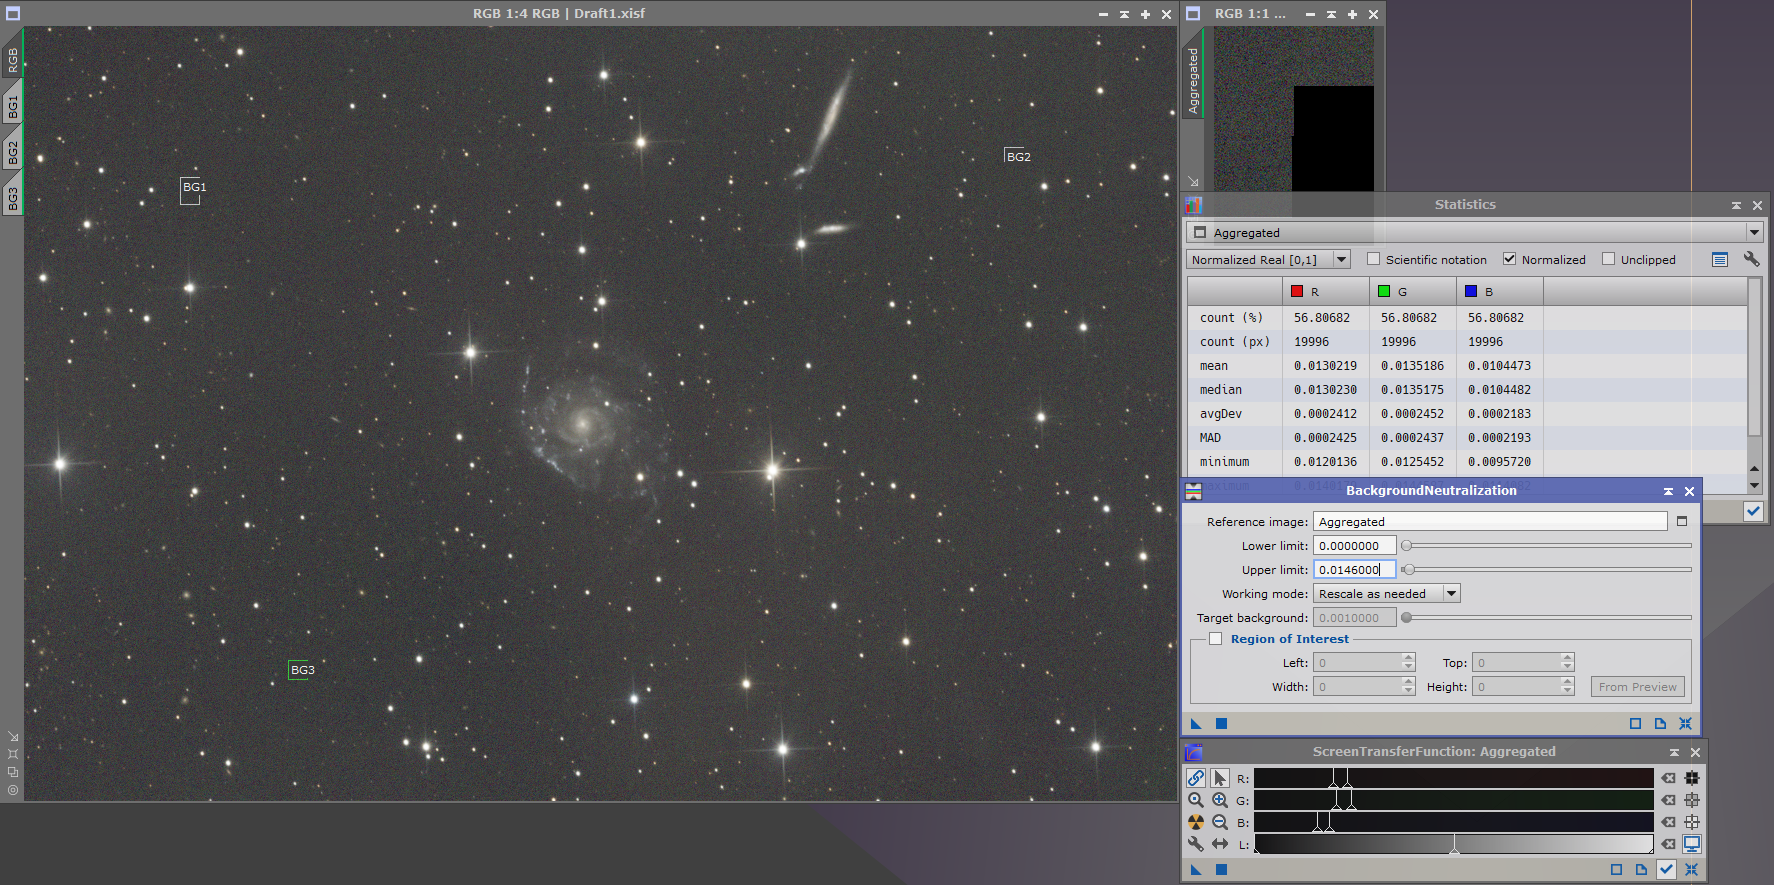The image size is (1774, 885).
Task: Click the reset red channel STF icon
Action: (x=1668, y=778)
